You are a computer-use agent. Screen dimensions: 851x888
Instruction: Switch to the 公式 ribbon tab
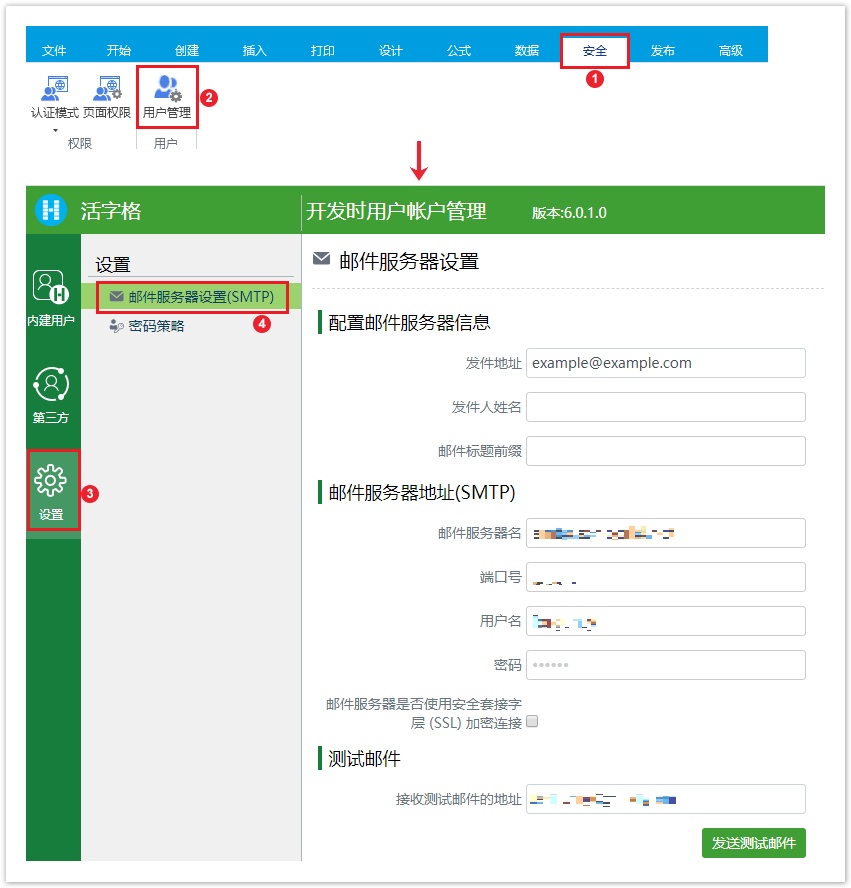[x=459, y=50]
